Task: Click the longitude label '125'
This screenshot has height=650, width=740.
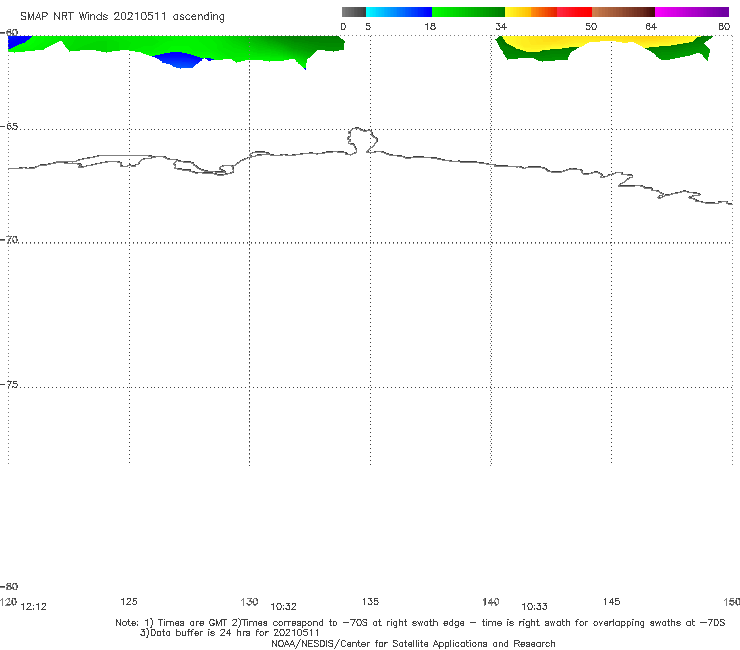Action: [x=129, y=601]
